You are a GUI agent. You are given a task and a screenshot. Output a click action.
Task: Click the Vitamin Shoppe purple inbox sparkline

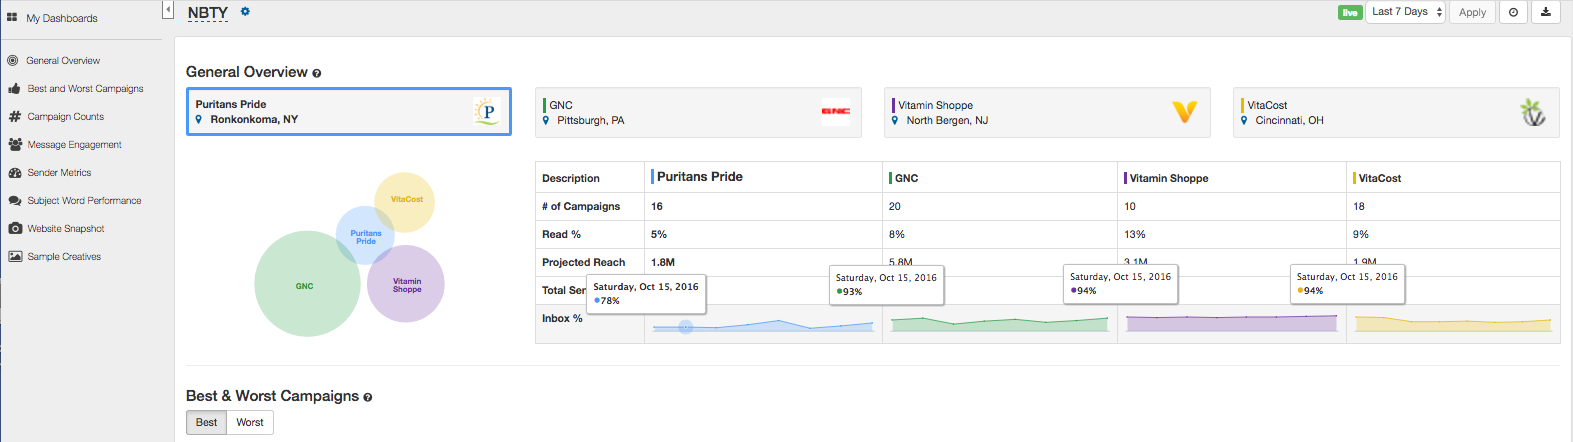[x=1232, y=323]
